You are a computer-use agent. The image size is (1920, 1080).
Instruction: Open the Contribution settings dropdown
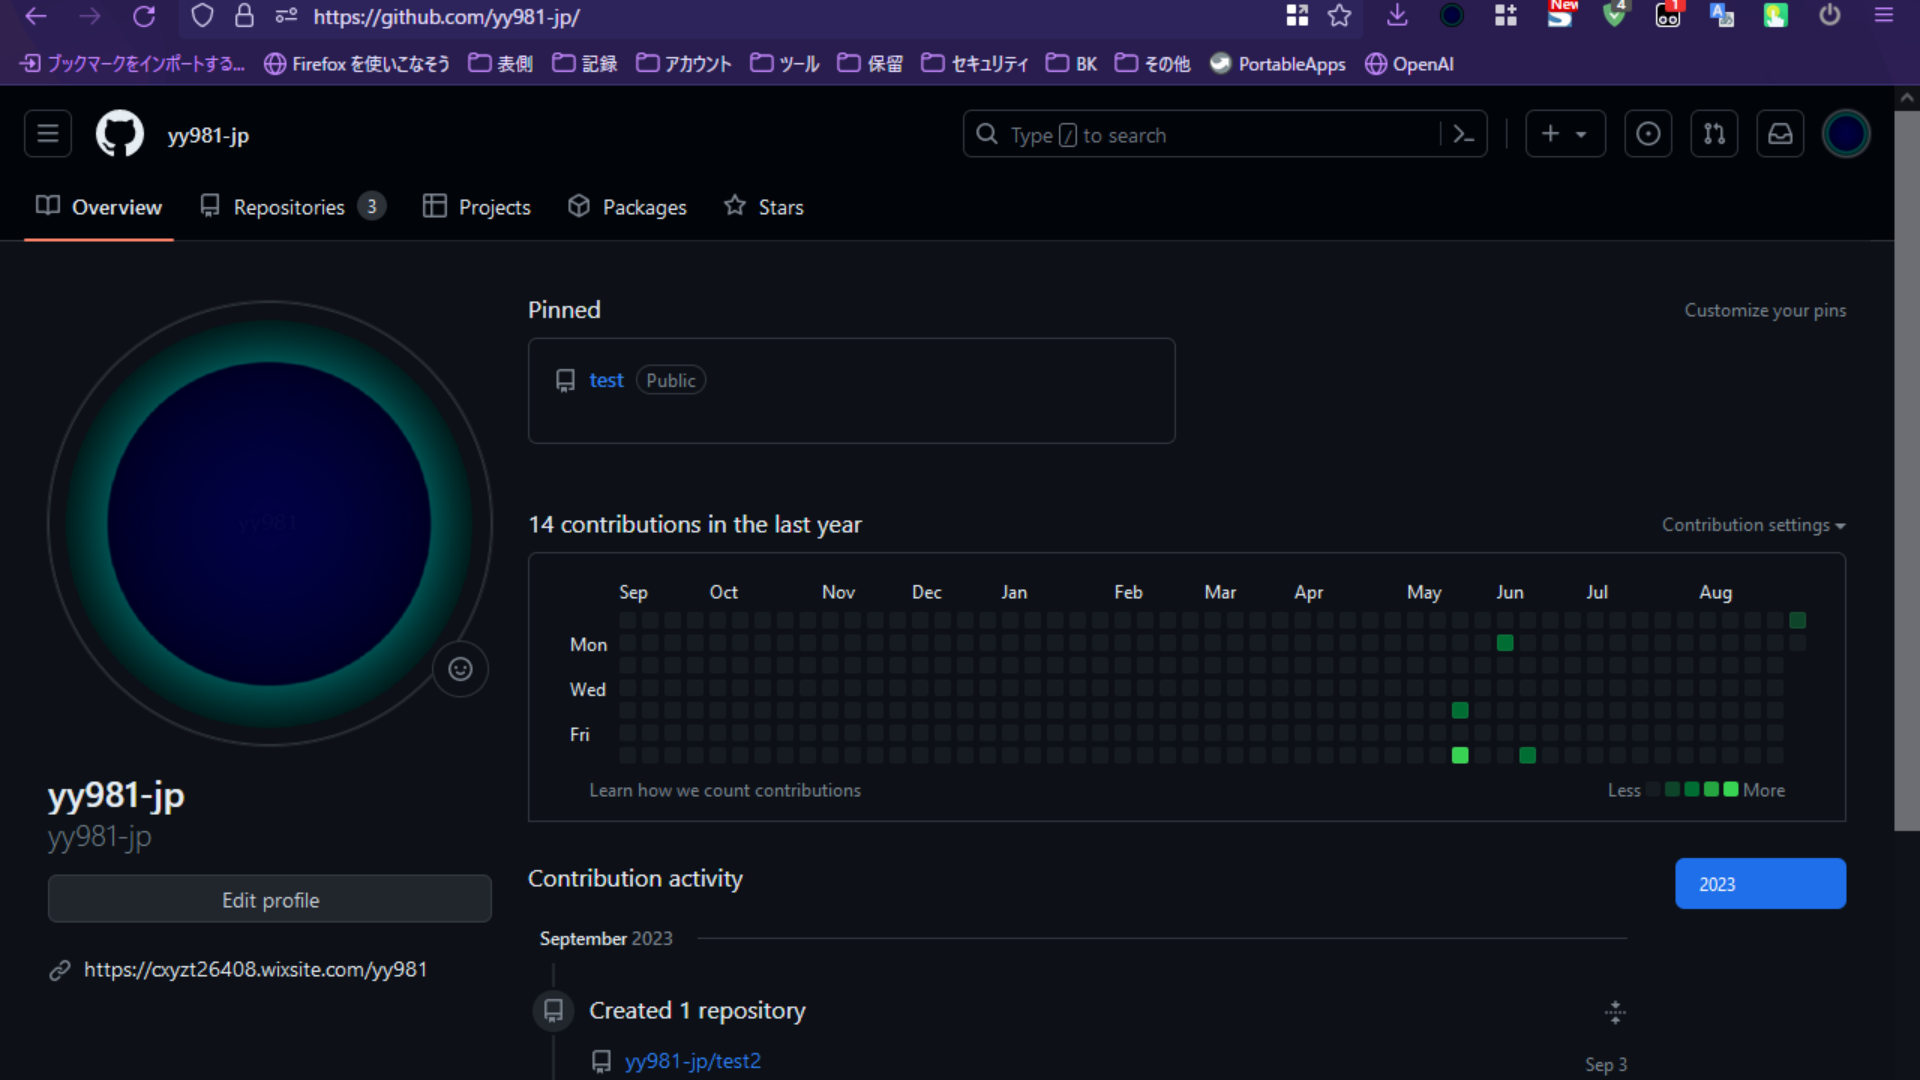(x=1753, y=525)
